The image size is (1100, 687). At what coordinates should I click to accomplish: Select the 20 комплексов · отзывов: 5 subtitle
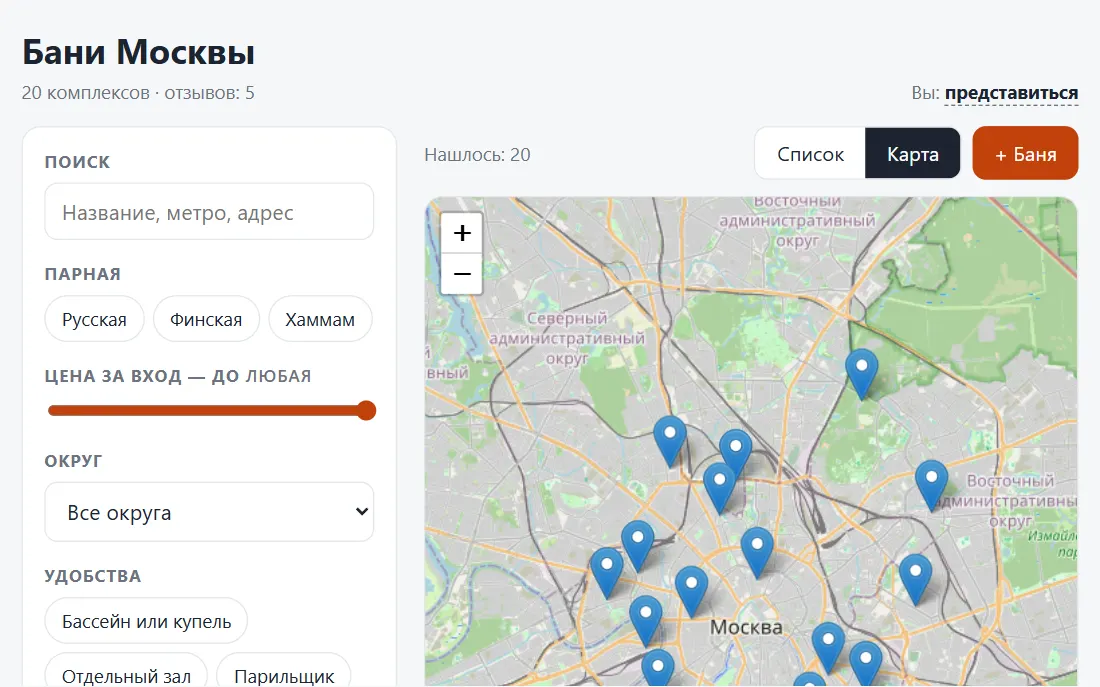click(138, 93)
